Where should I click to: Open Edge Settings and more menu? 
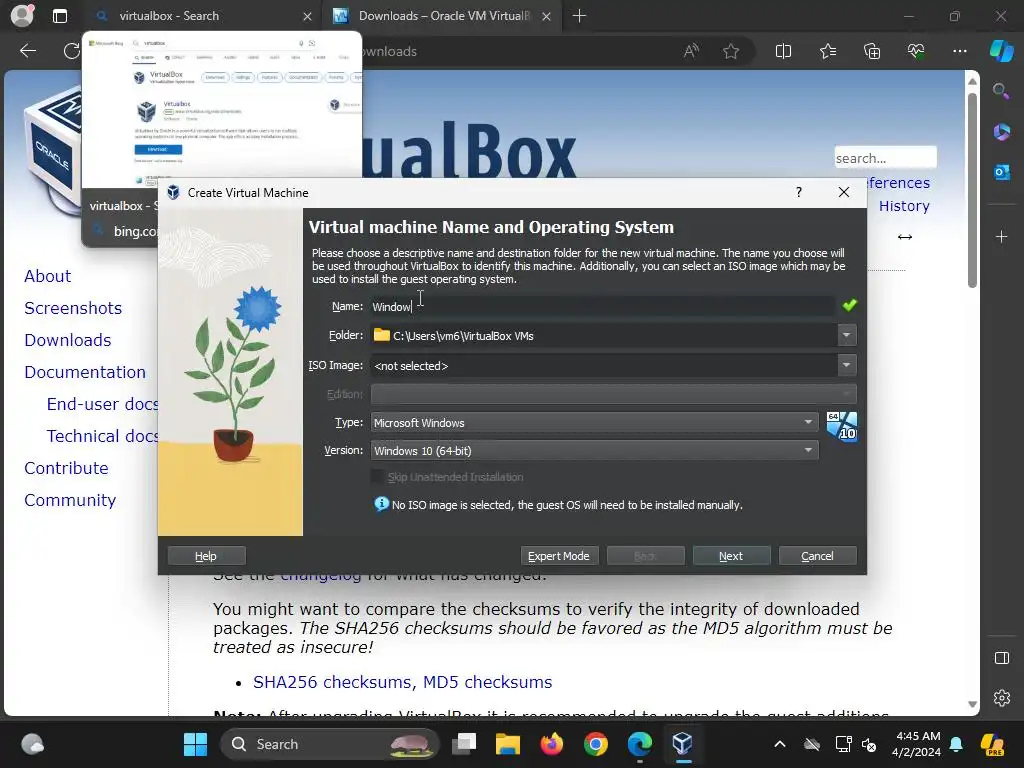click(x=959, y=51)
